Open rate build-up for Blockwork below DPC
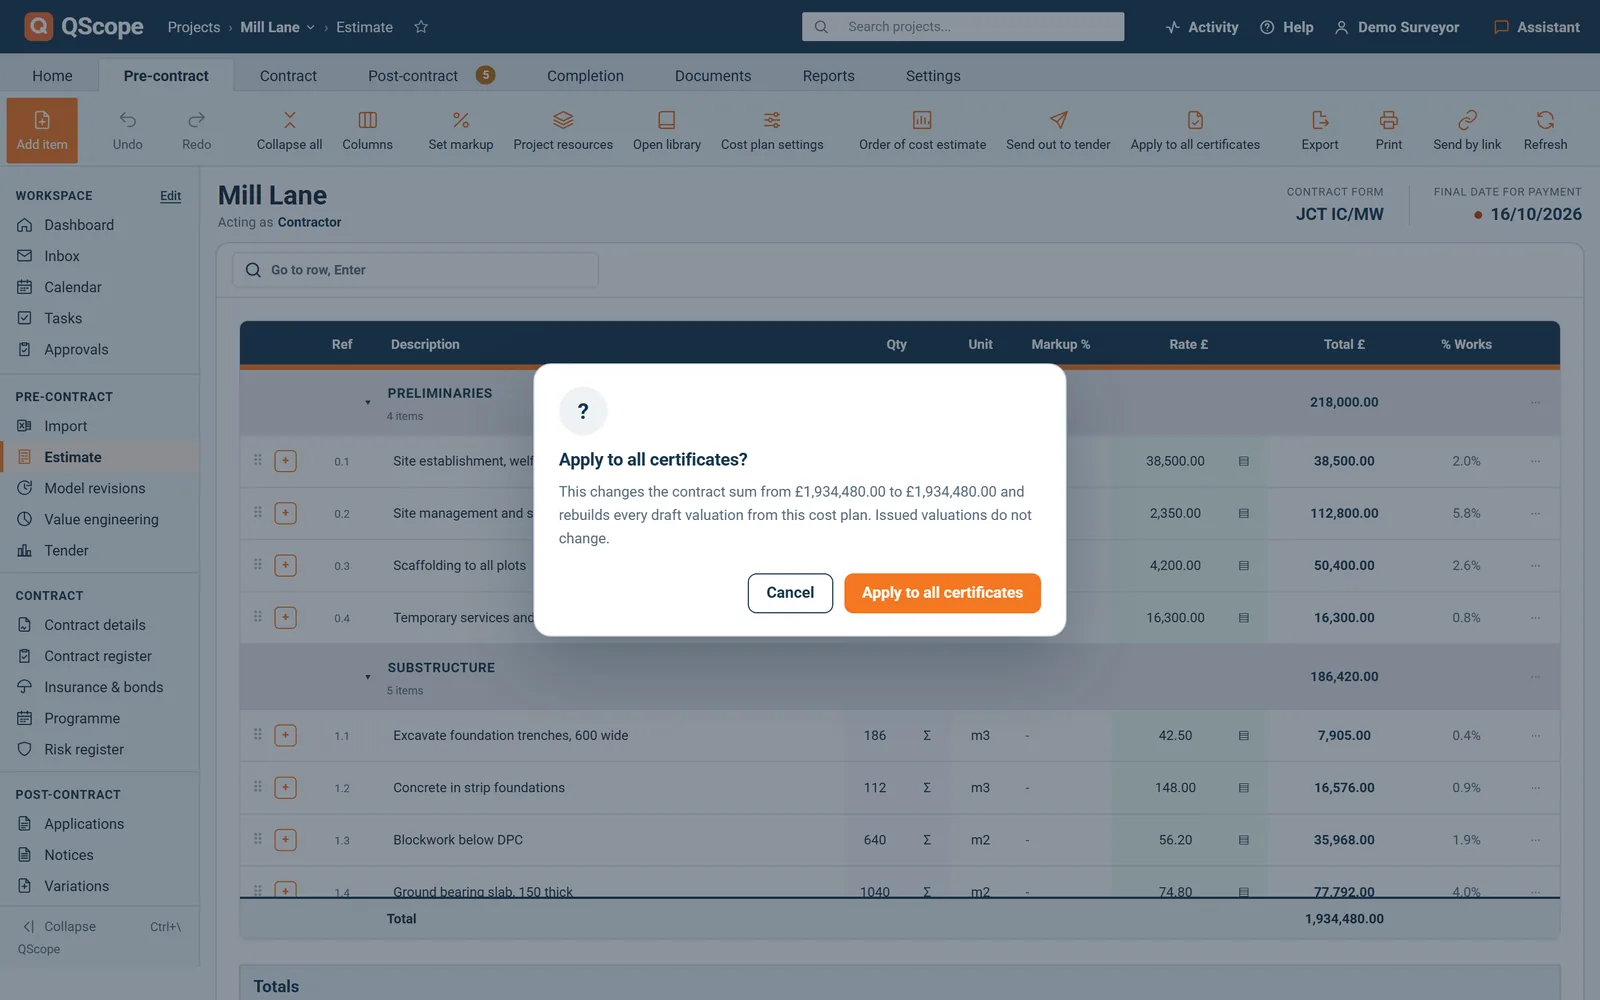 tap(1244, 840)
